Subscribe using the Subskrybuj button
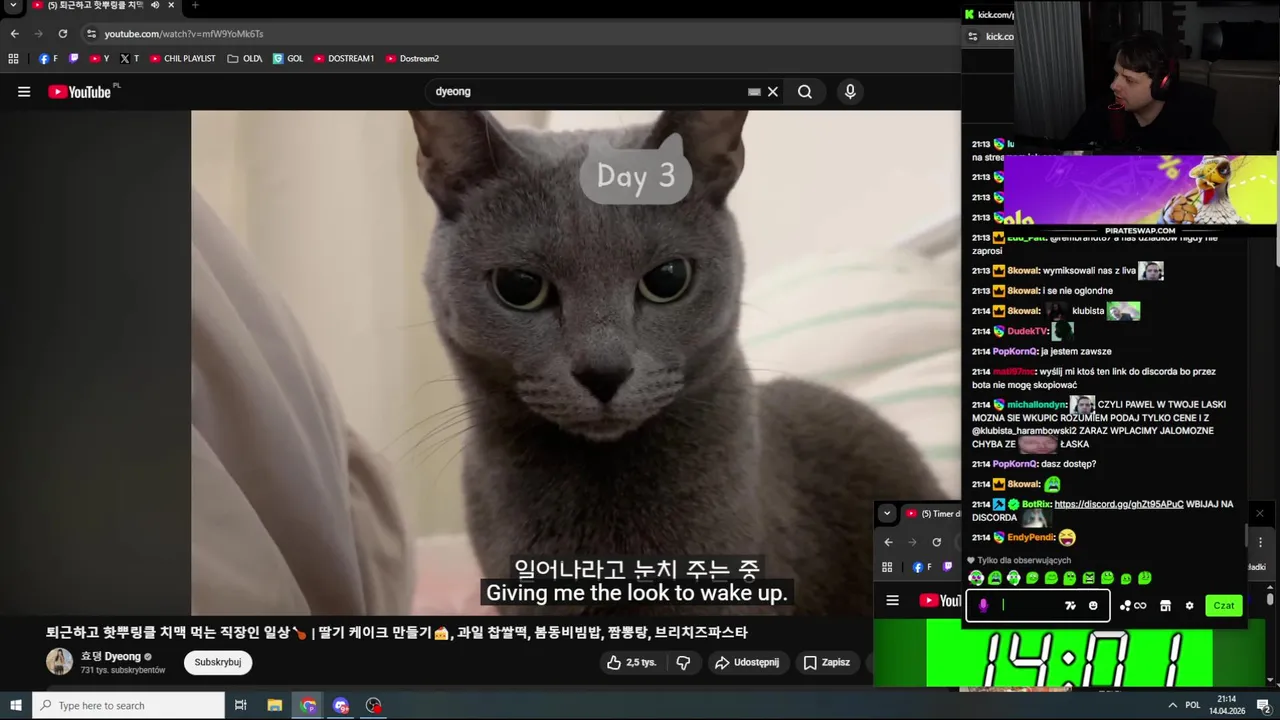 [218, 662]
